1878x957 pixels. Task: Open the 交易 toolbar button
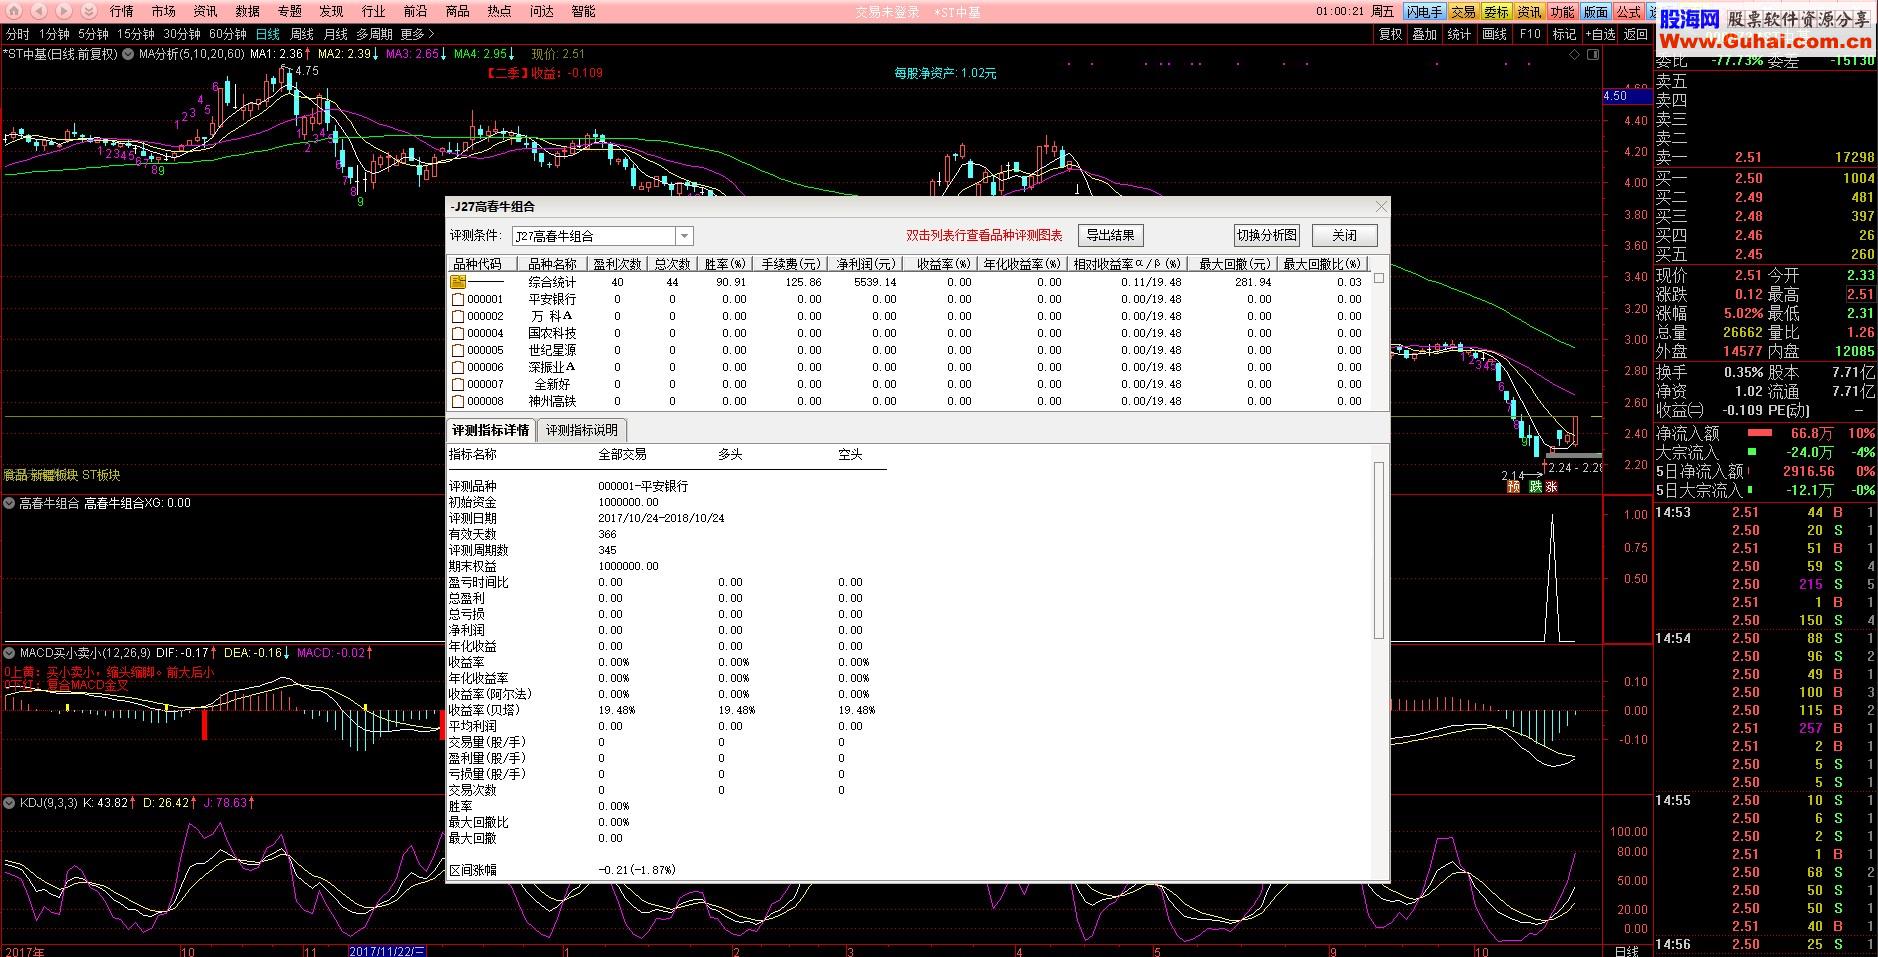click(x=1463, y=12)
